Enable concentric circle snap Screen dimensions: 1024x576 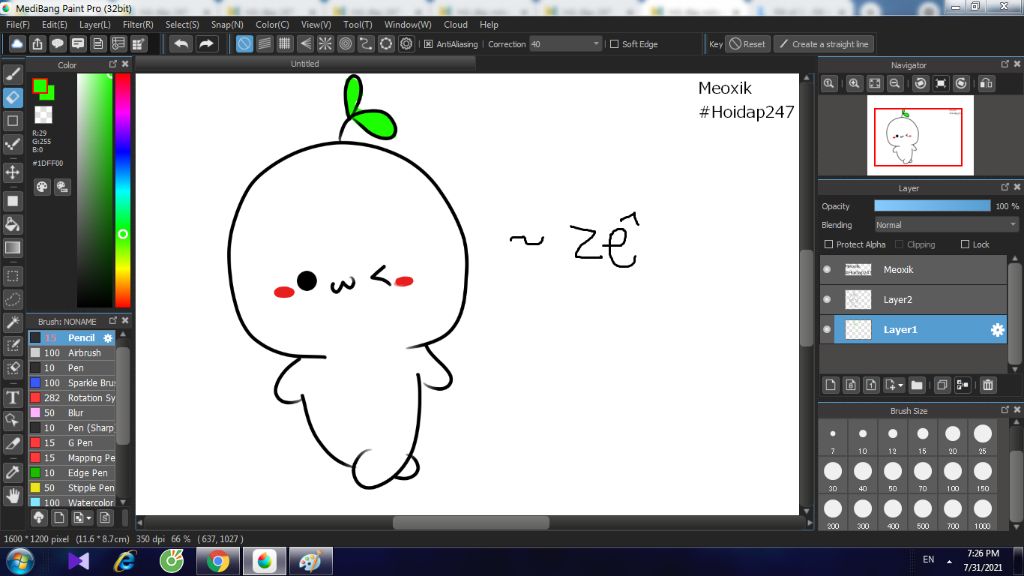(x=345, y=44)
